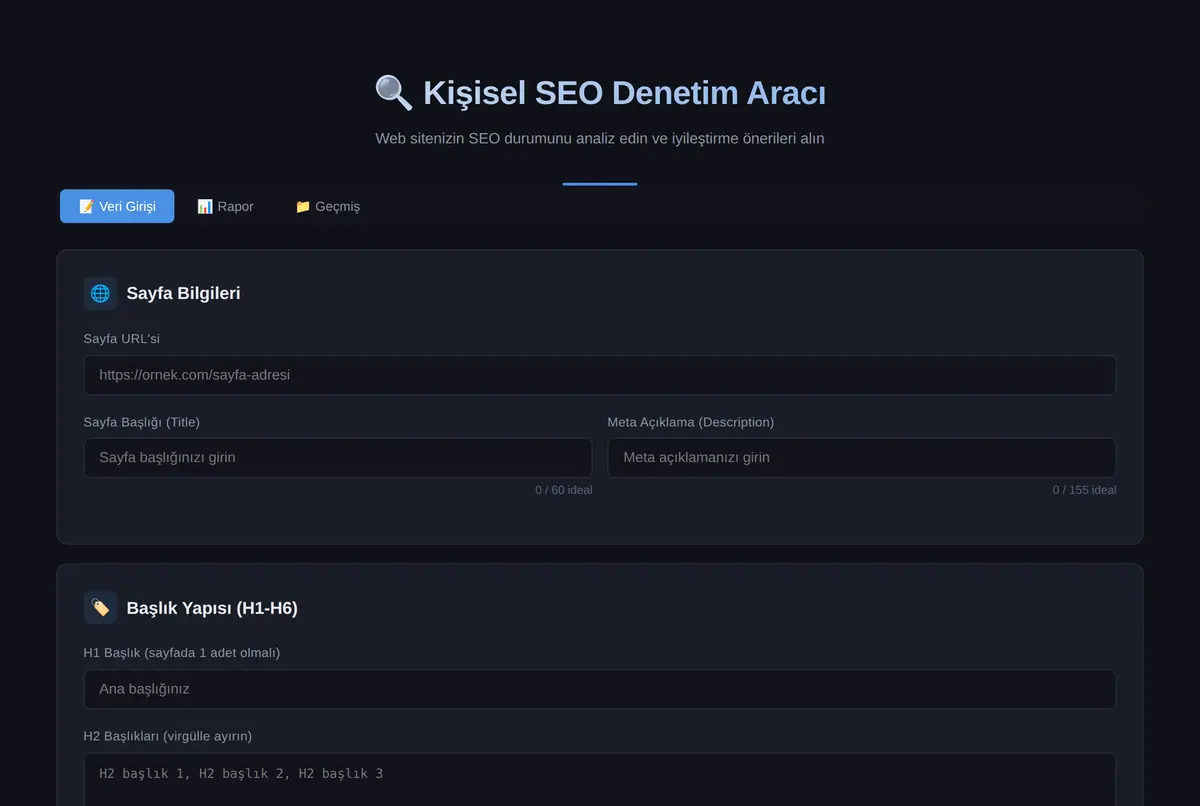Click the Başlık Yapısı (H1-H6) heading

tap(212, 607)
